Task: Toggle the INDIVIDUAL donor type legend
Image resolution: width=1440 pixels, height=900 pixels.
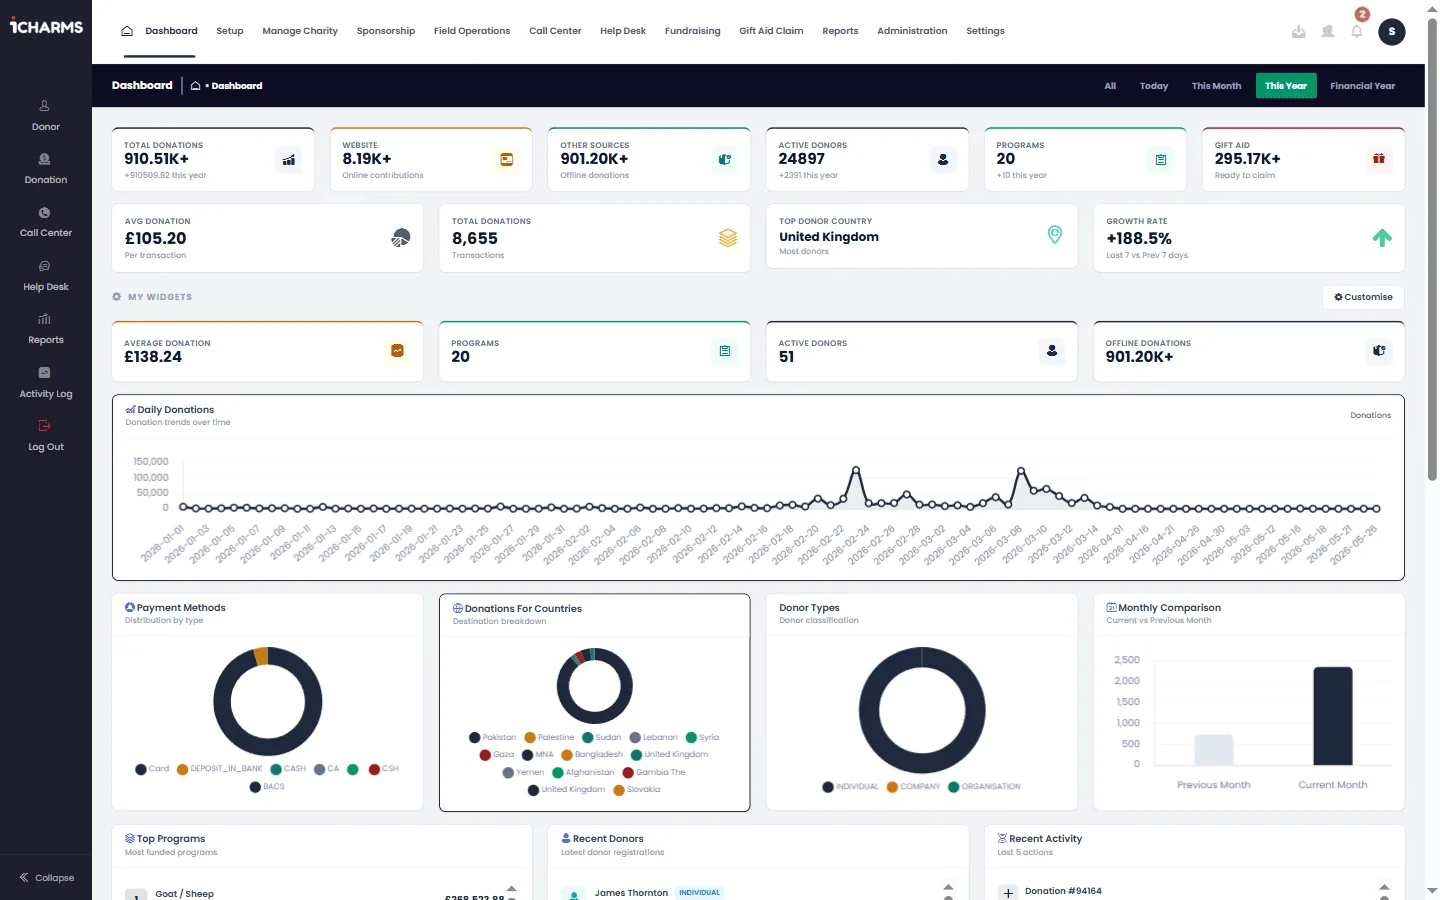Action: pos(850,787)
